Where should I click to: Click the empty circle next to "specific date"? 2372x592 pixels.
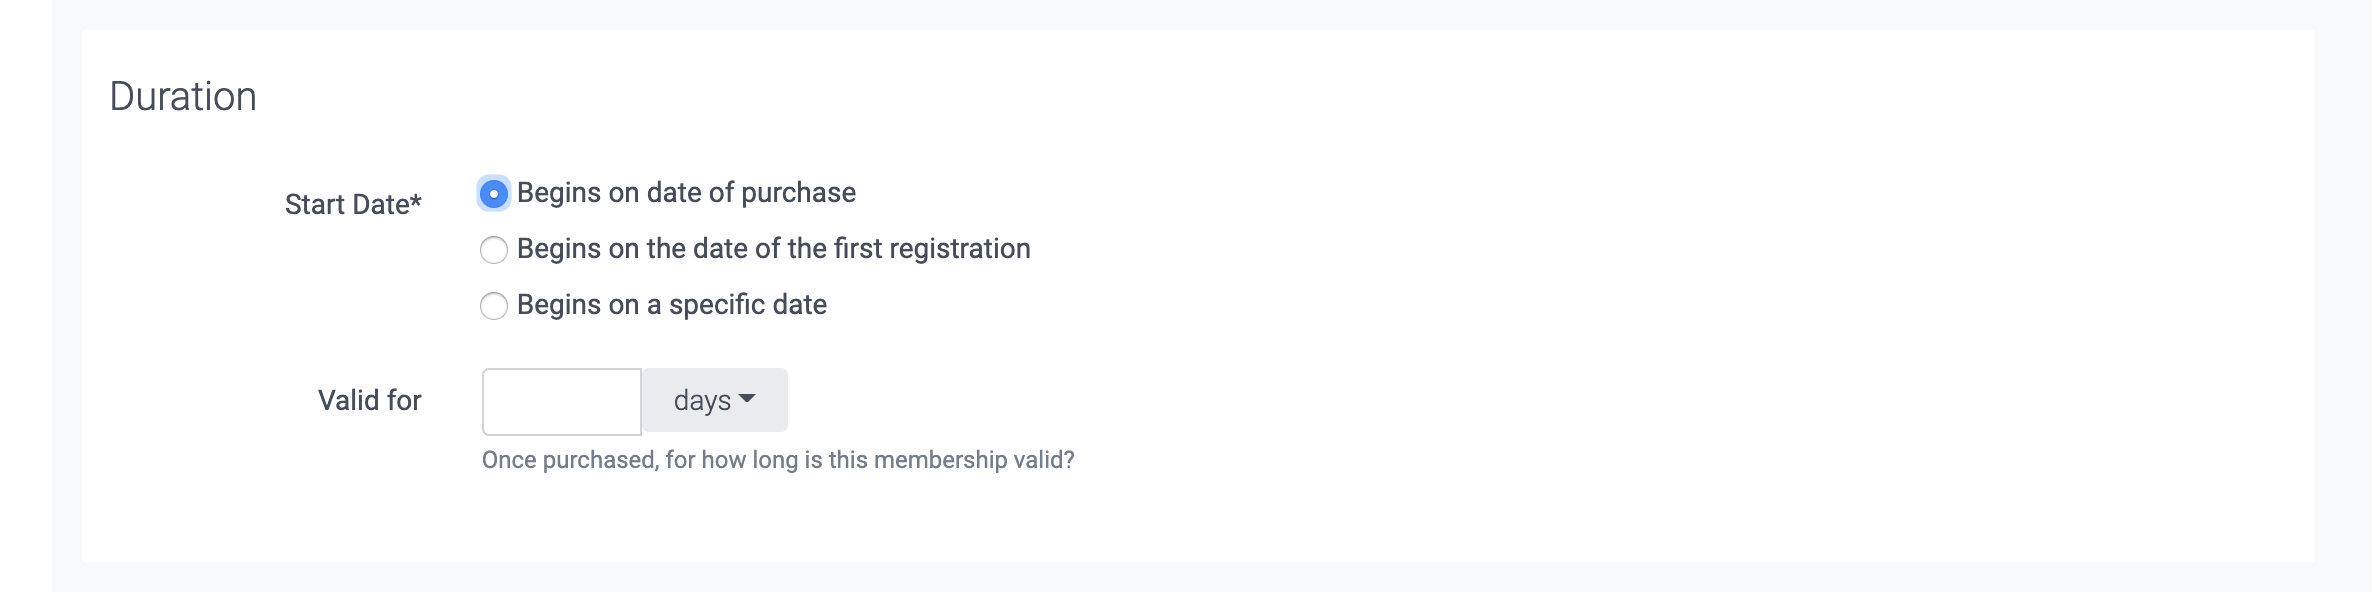[x=494, y=306]
